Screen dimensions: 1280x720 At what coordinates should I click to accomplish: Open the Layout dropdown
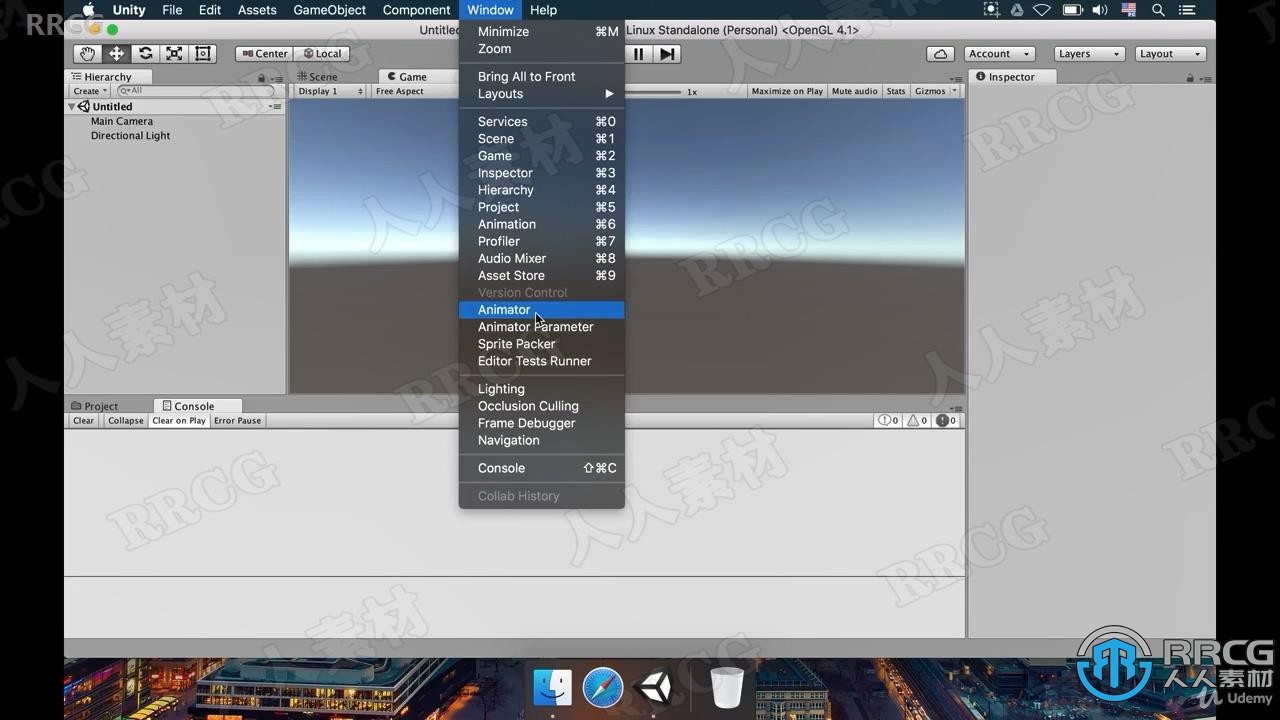pos(1170,54)
